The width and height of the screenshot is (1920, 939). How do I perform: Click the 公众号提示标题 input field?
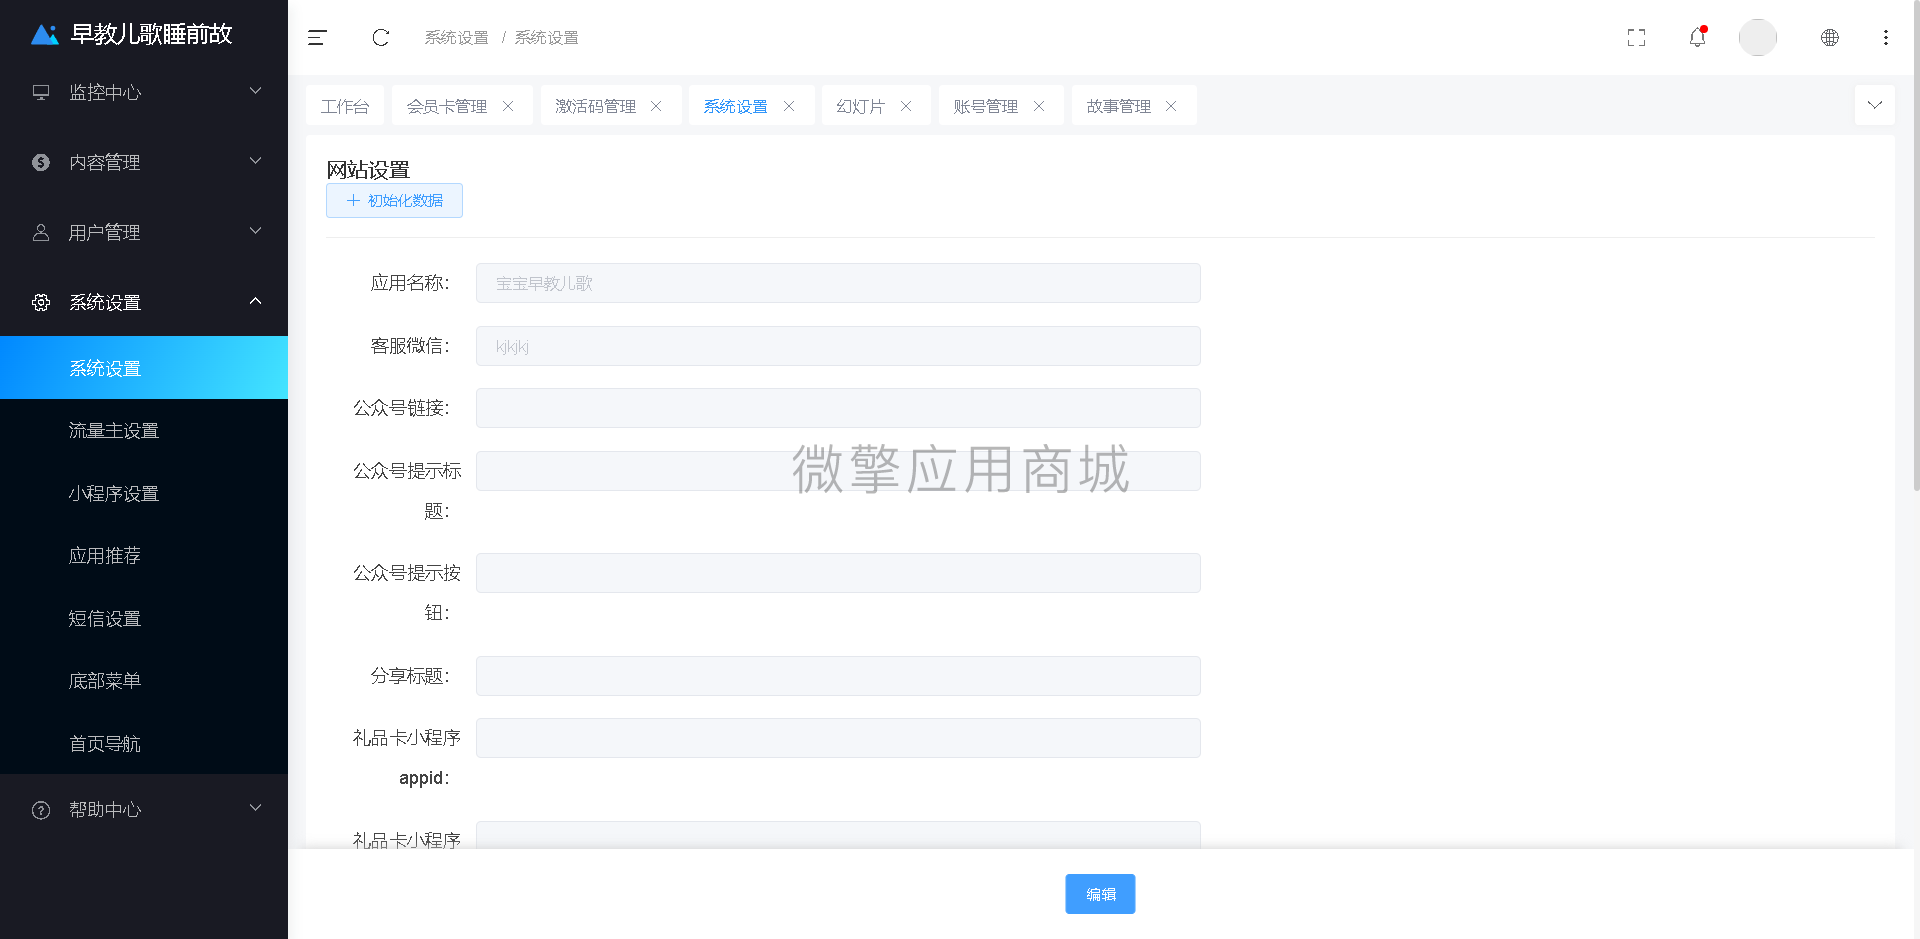pyautogui.click(x=838, y=471)
